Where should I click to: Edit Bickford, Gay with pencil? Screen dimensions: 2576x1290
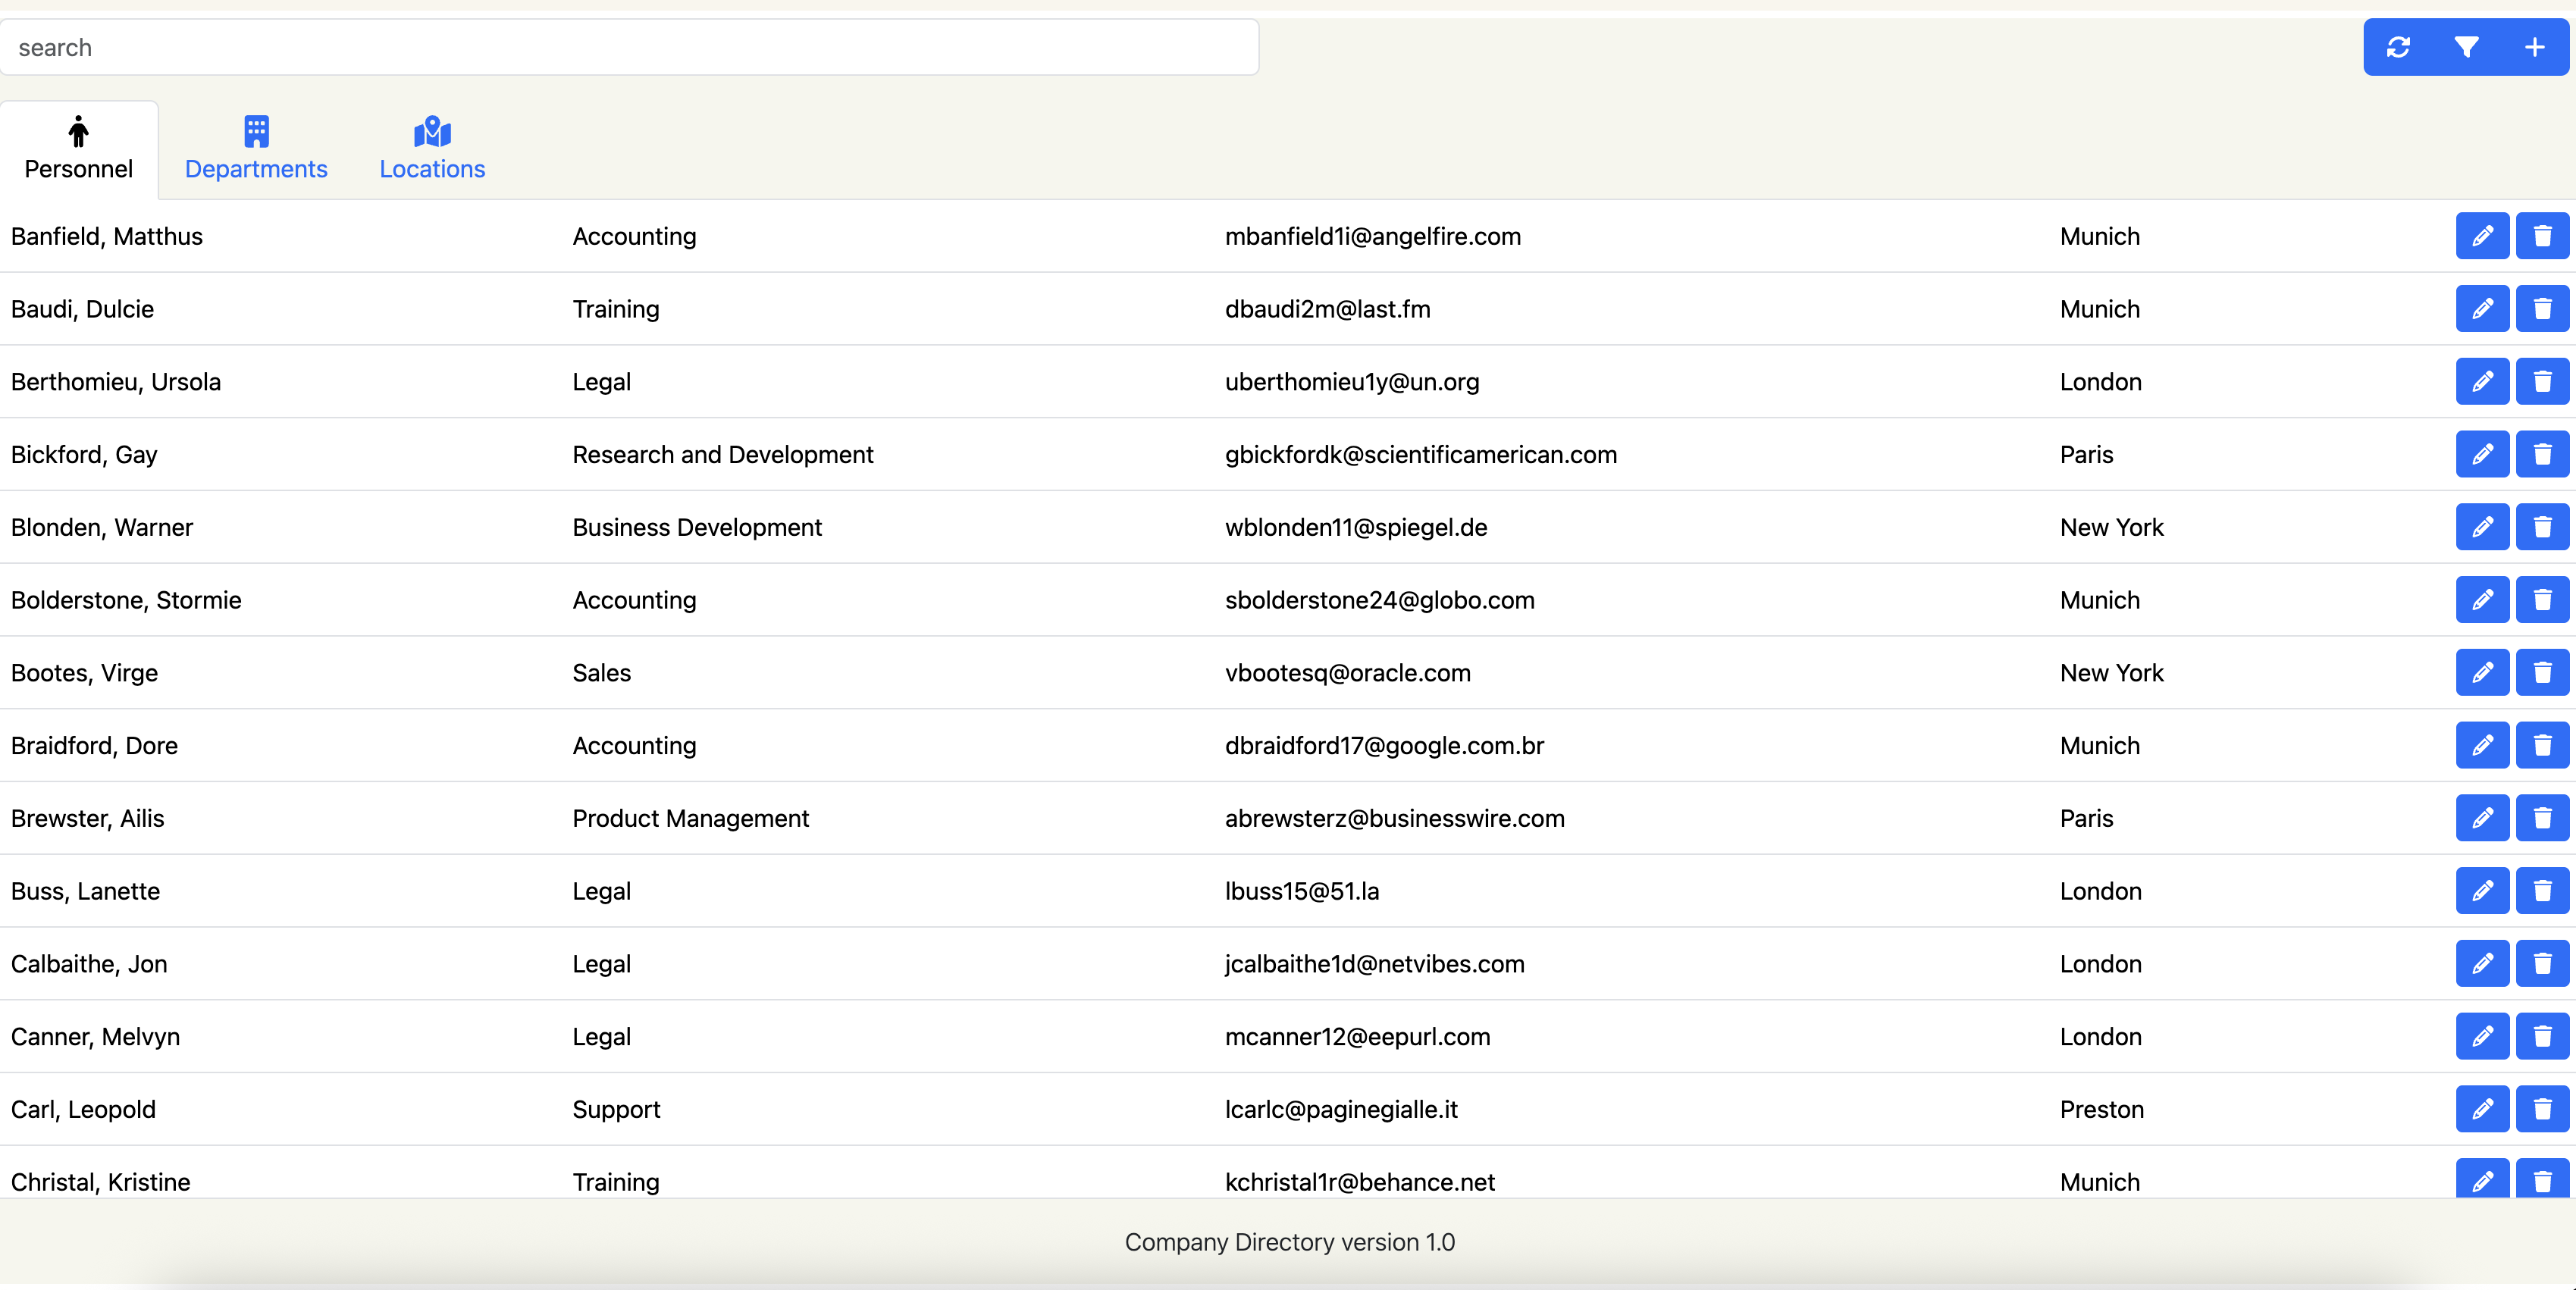point(2482,455)
